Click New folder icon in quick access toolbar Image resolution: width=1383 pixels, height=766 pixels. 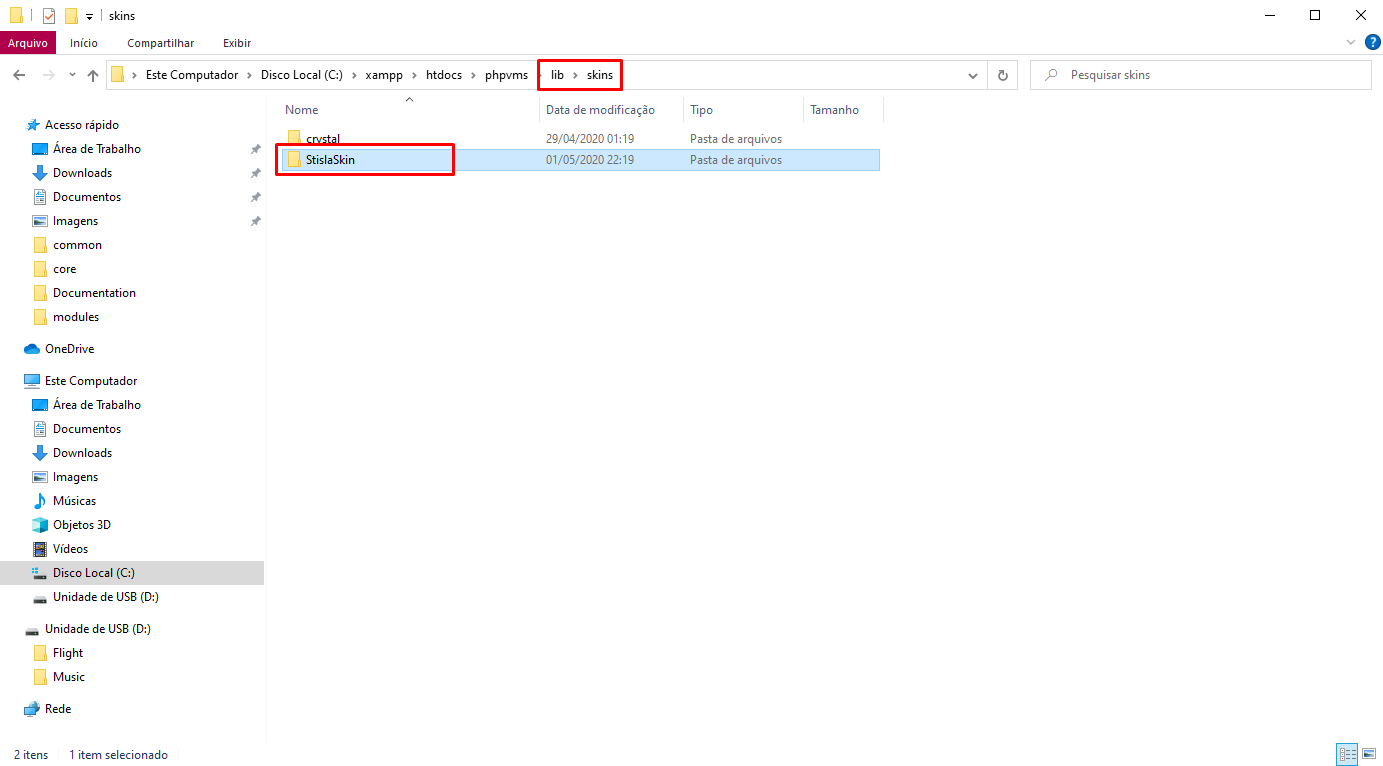[x=71, y=16]
